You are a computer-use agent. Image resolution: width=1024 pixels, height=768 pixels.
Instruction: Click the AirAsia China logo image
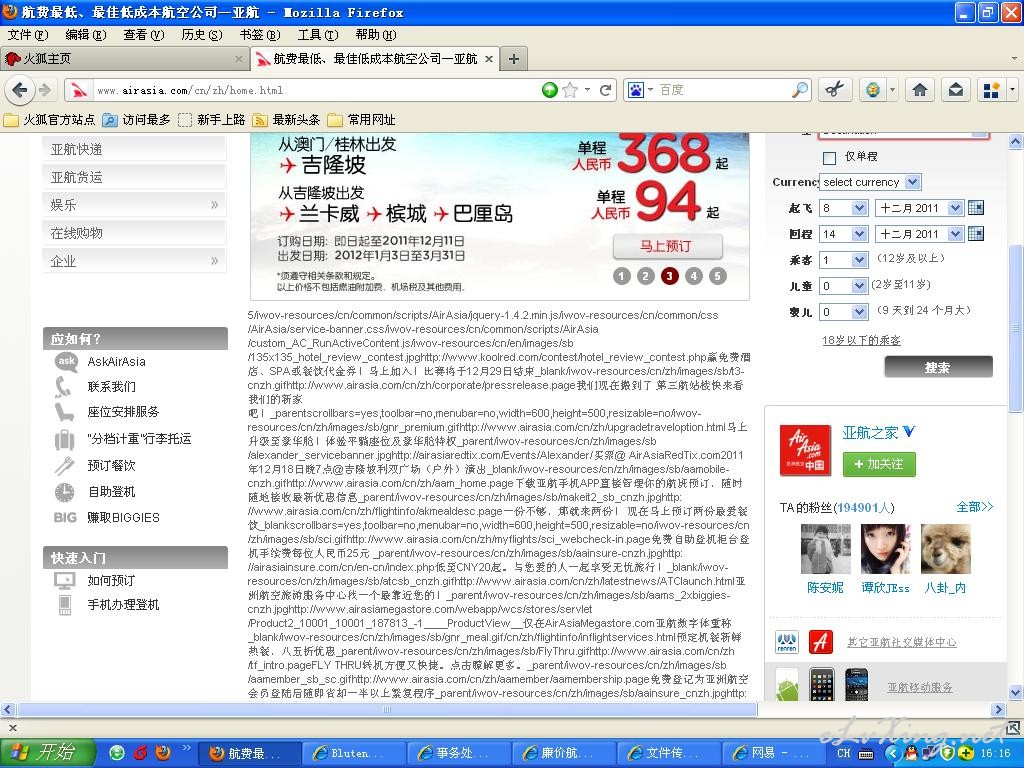pos(805,450)
